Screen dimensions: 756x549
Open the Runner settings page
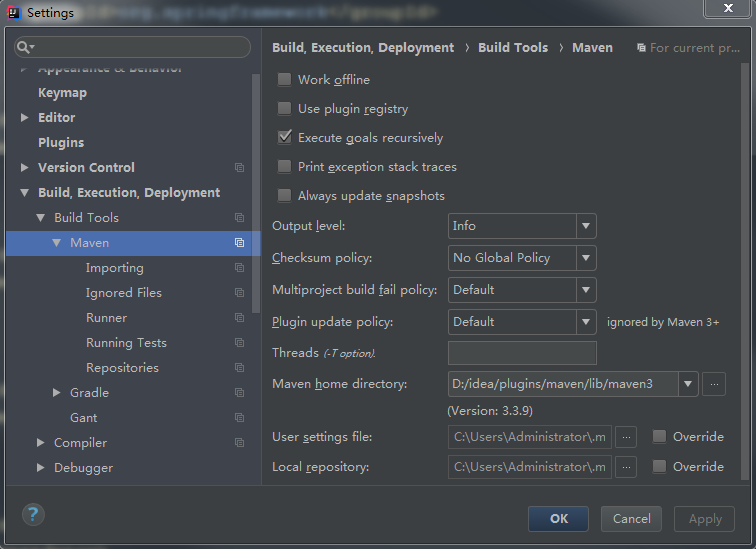pos(106,318)
